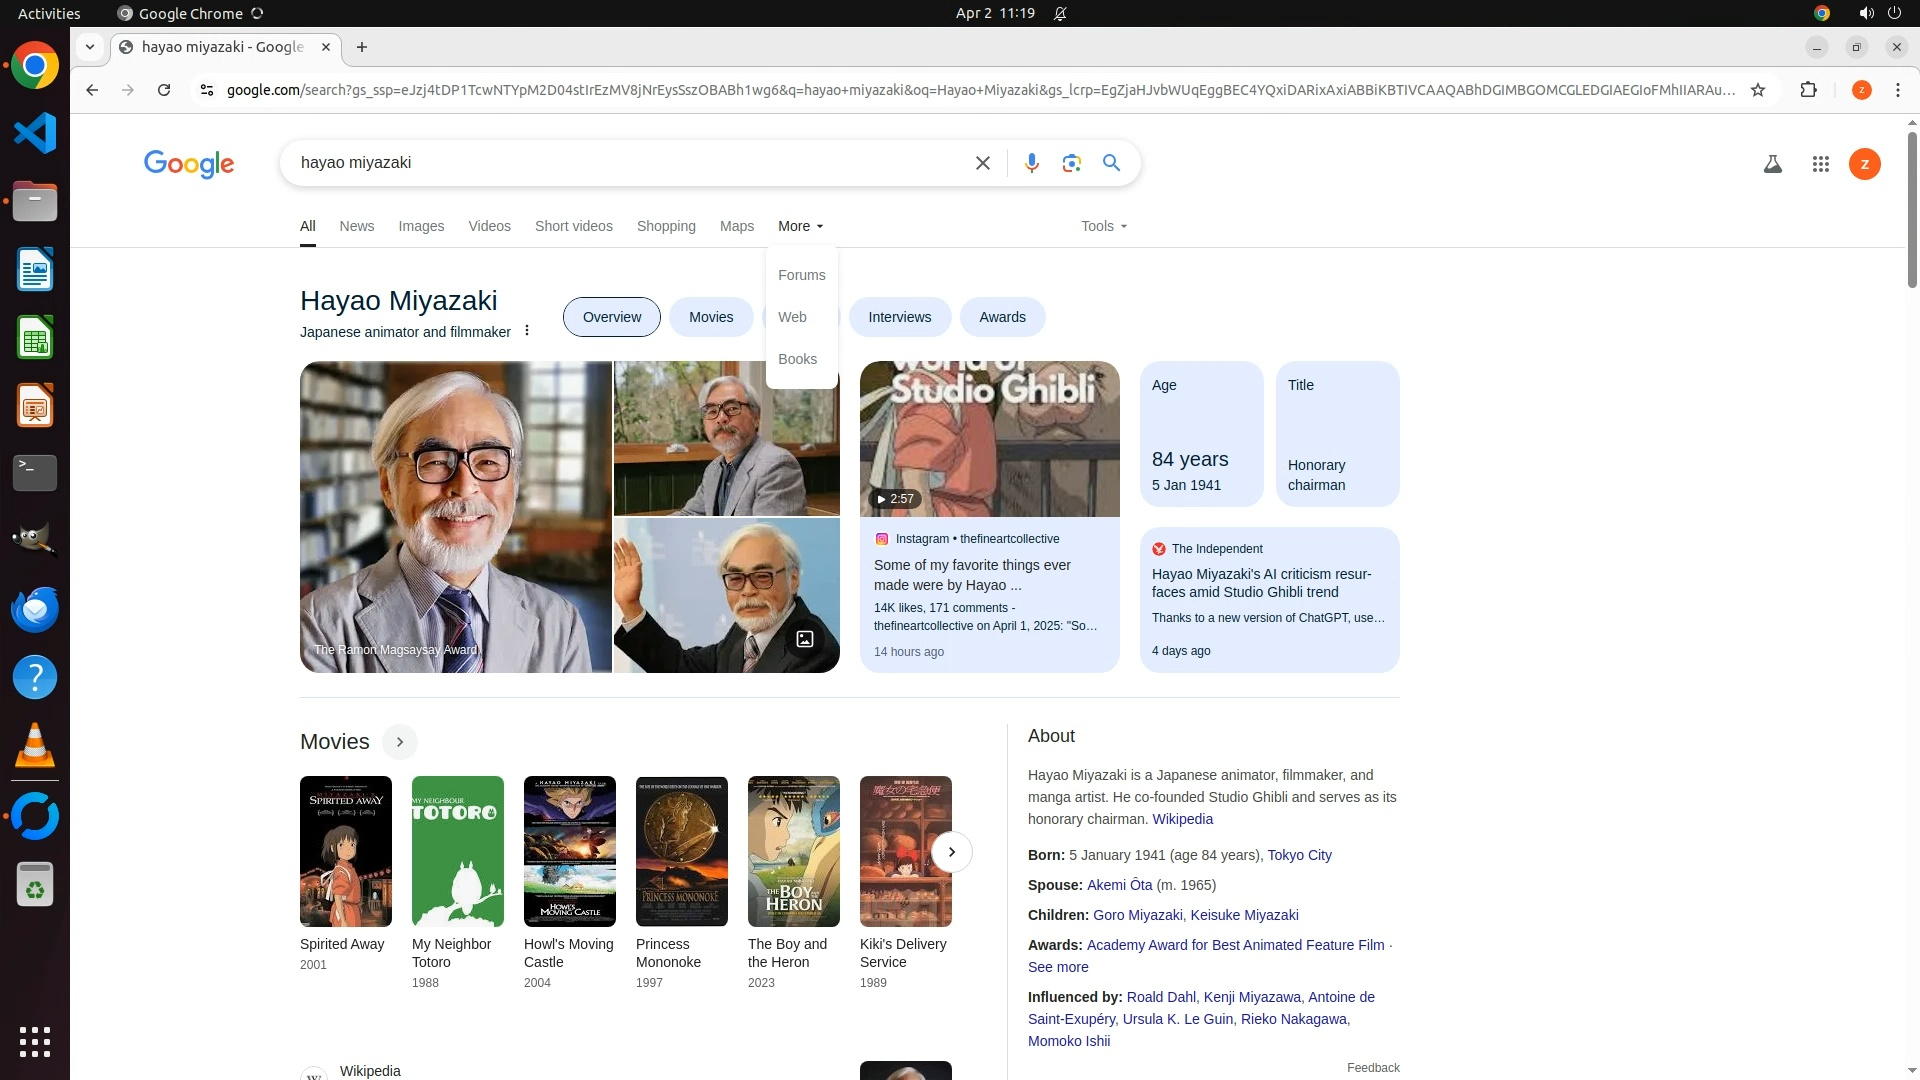Select Forums from More menu

801,275
